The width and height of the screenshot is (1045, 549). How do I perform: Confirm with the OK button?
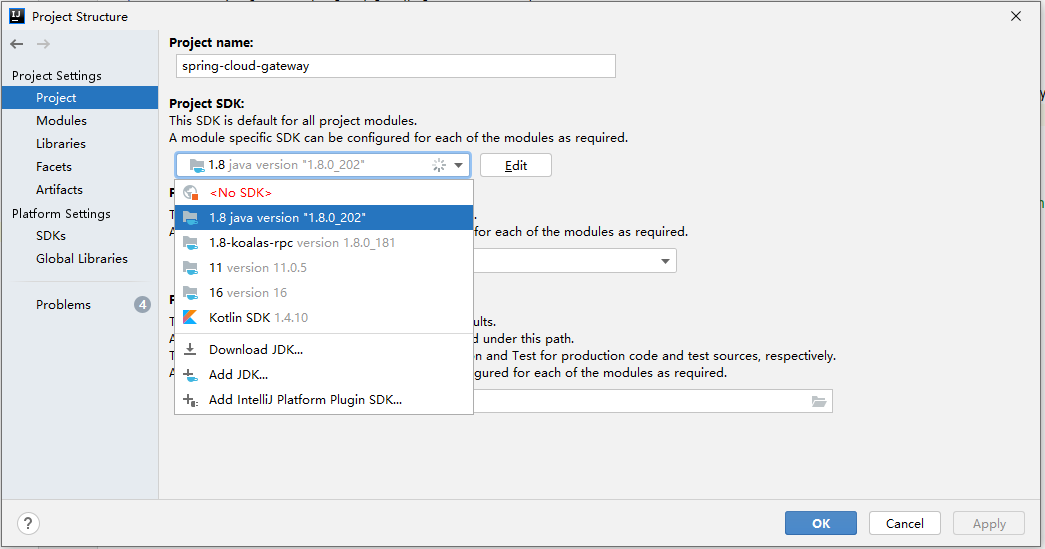pos(821,523)
